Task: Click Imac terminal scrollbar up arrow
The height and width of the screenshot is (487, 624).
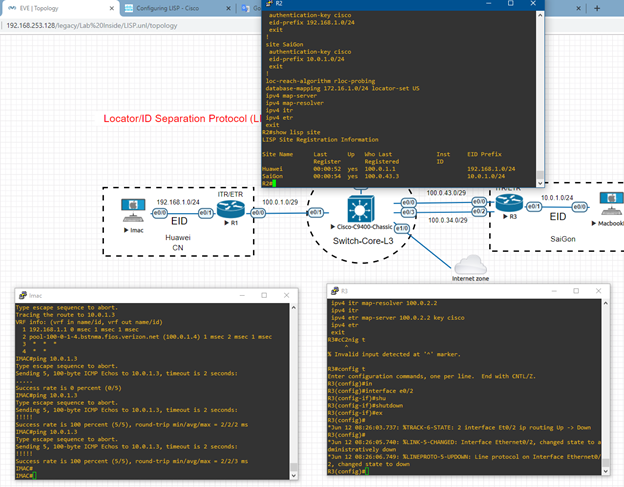Action: [x=294, y=308]
